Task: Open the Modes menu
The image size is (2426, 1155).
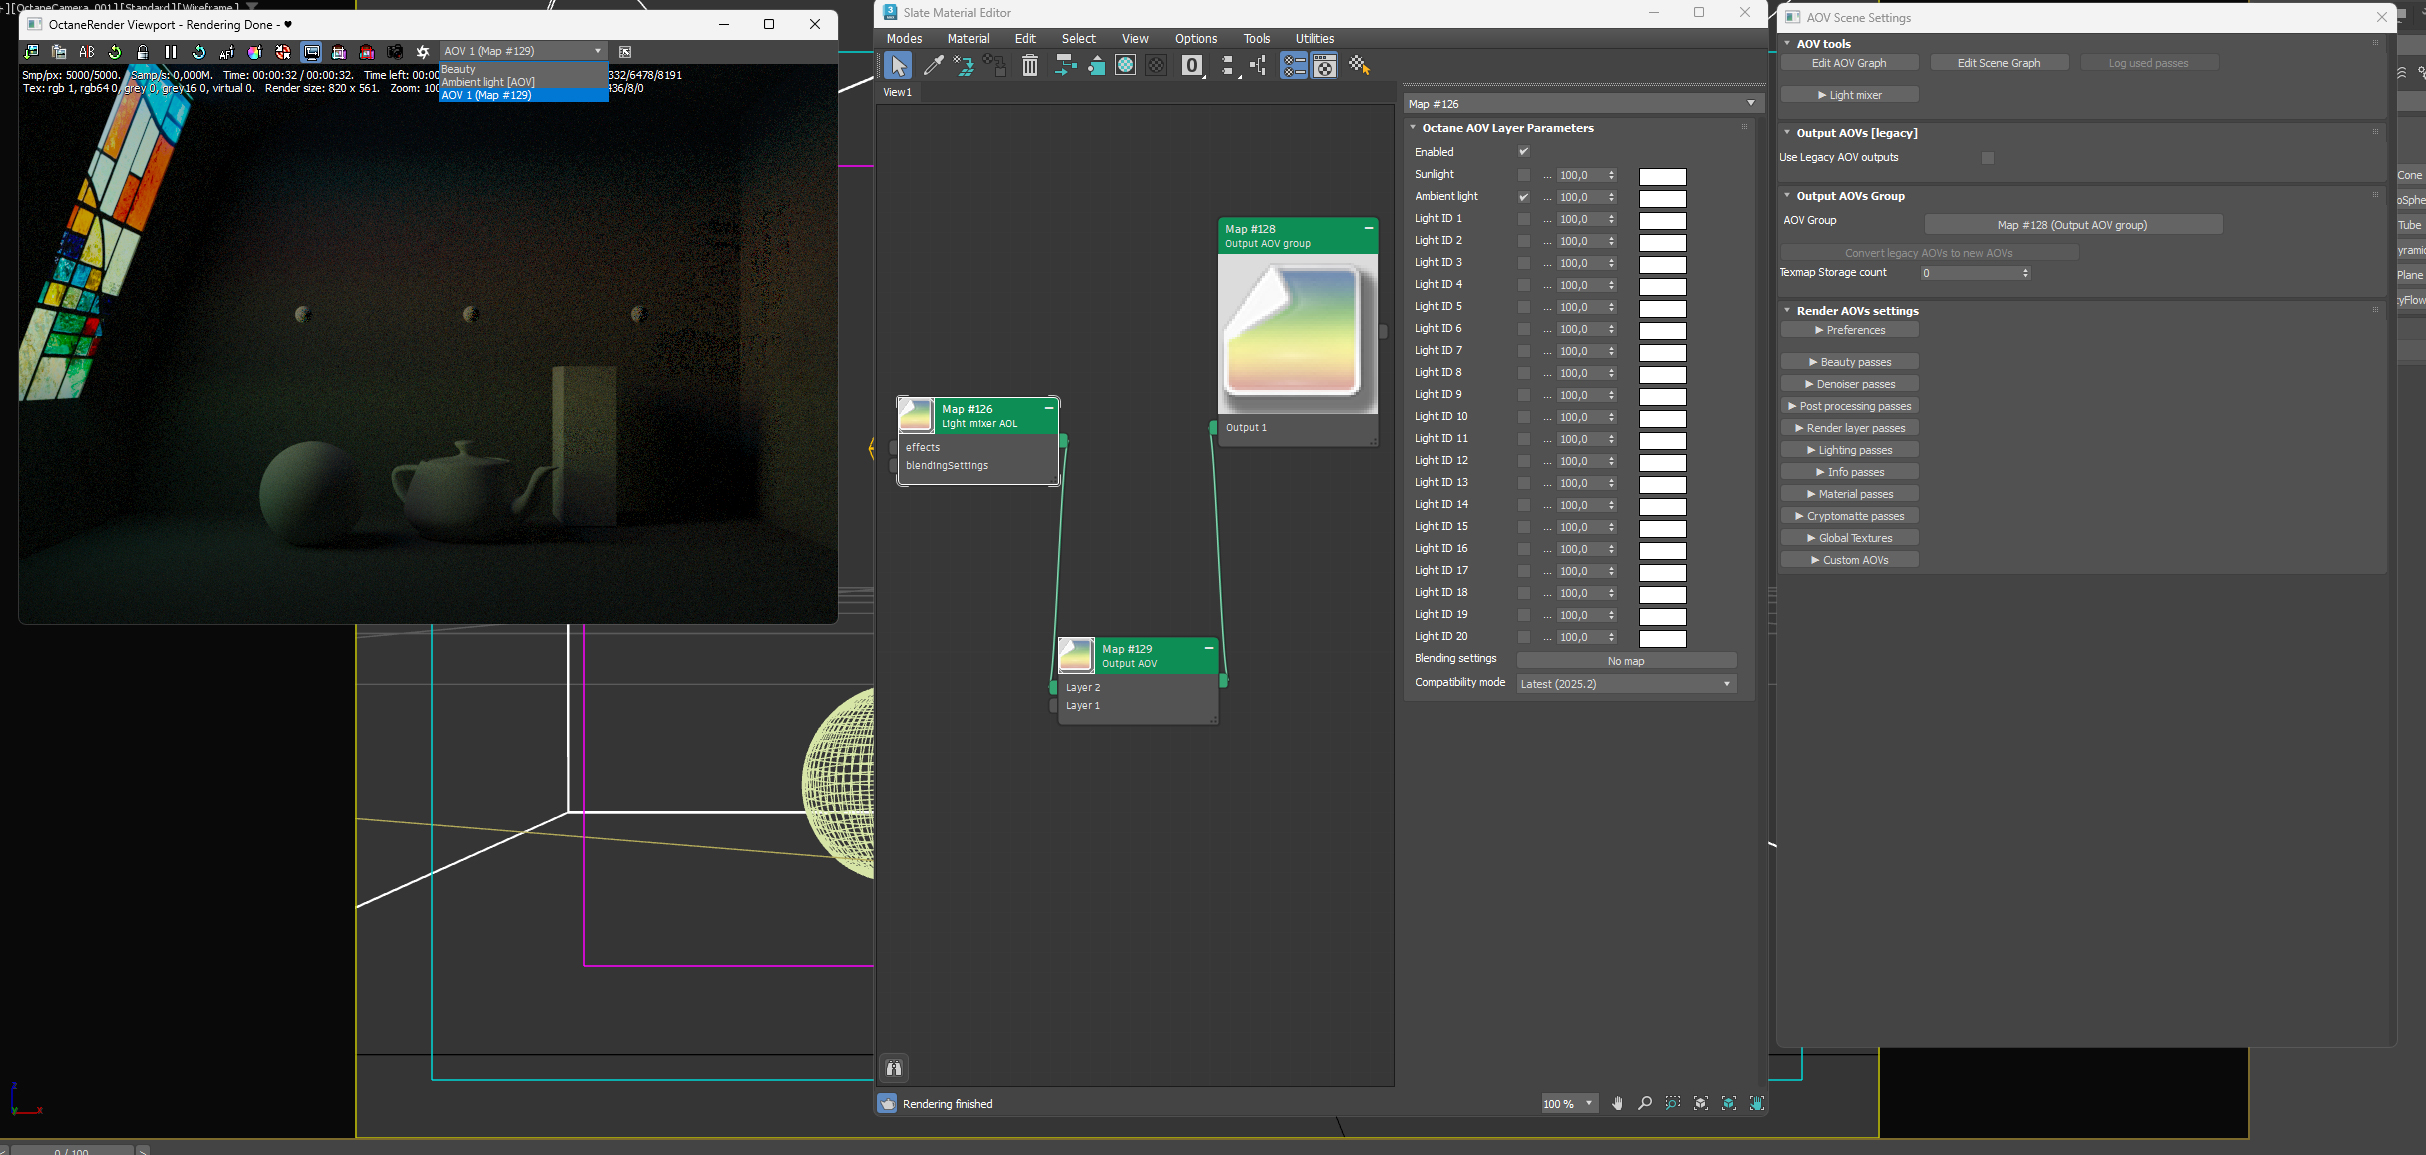Action: 904,39
